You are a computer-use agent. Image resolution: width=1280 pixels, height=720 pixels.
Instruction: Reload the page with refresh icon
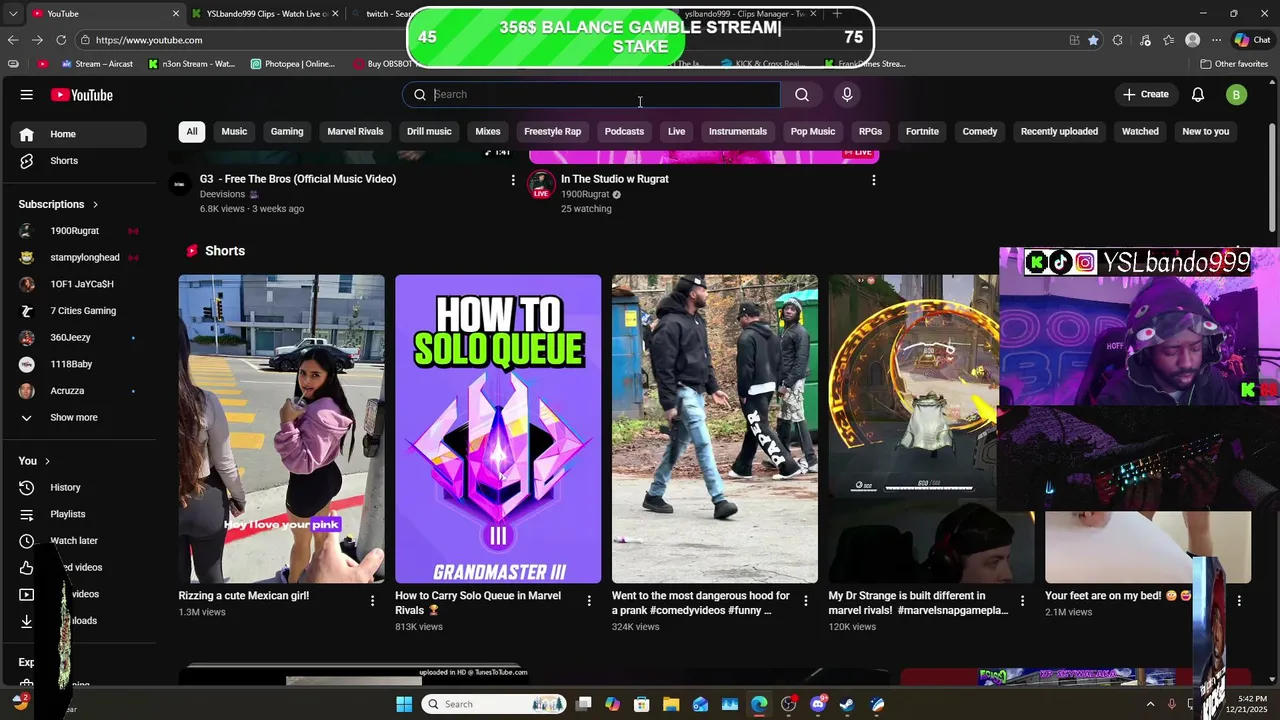coord(61,40)
